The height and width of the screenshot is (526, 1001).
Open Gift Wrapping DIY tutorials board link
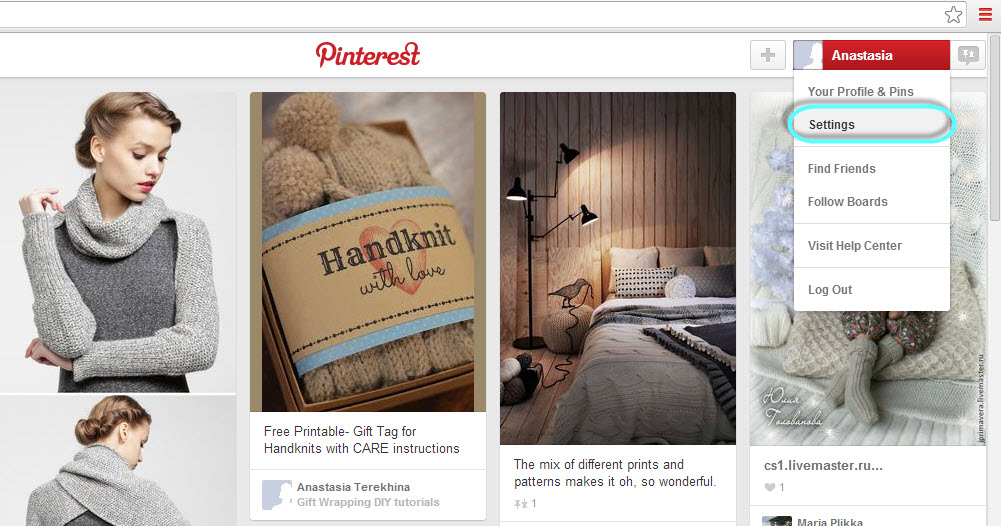368,502
